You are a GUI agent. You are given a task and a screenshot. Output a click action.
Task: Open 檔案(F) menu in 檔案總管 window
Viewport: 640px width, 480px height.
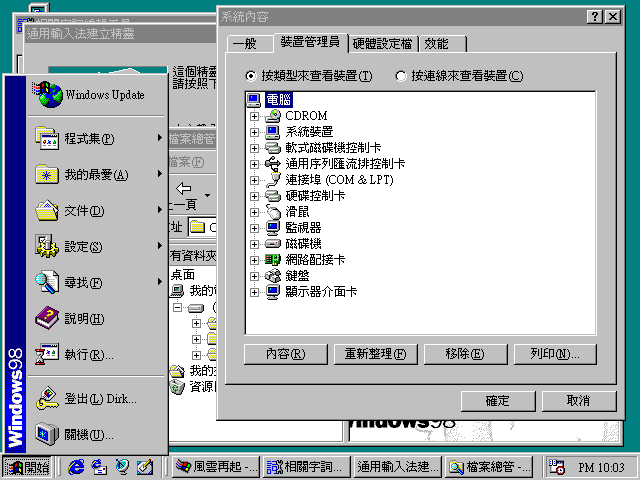(x=186, y=162)
